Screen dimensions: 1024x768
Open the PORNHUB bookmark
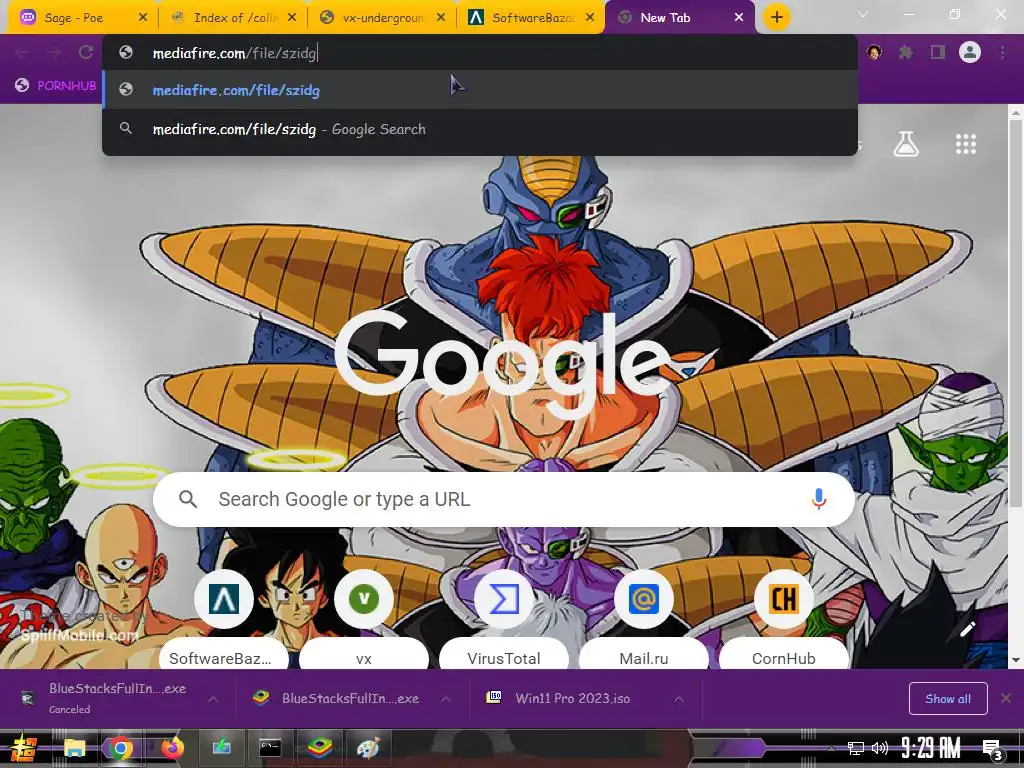[x=56, y=86]
